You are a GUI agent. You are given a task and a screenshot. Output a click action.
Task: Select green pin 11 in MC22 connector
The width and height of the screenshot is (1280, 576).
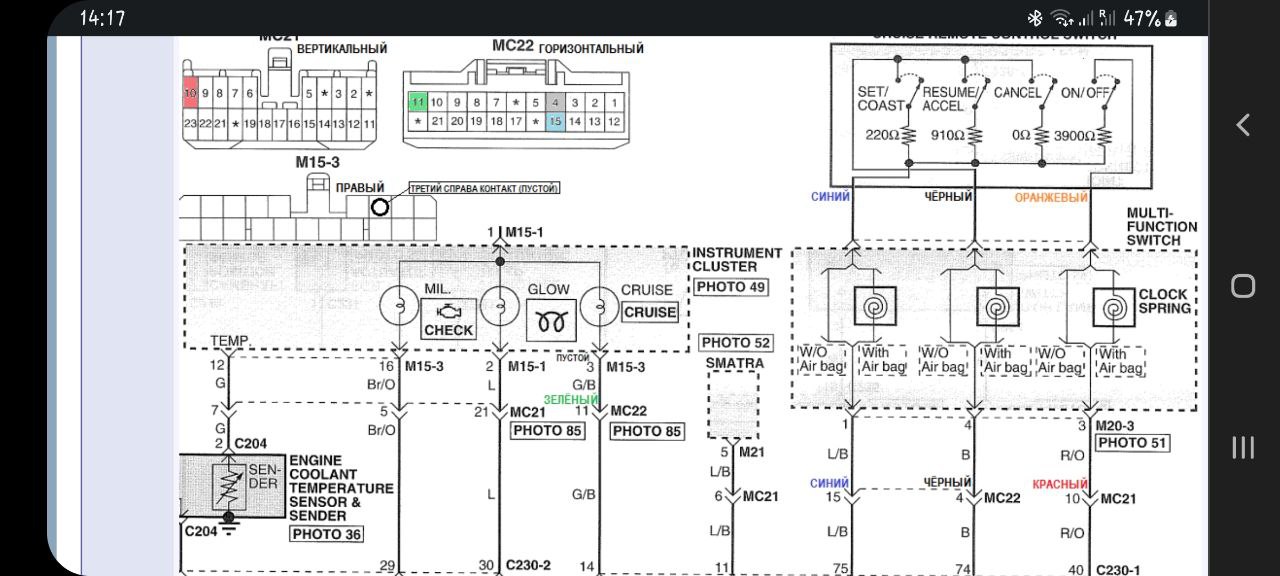pyautogui.click(x=418, y=102)
